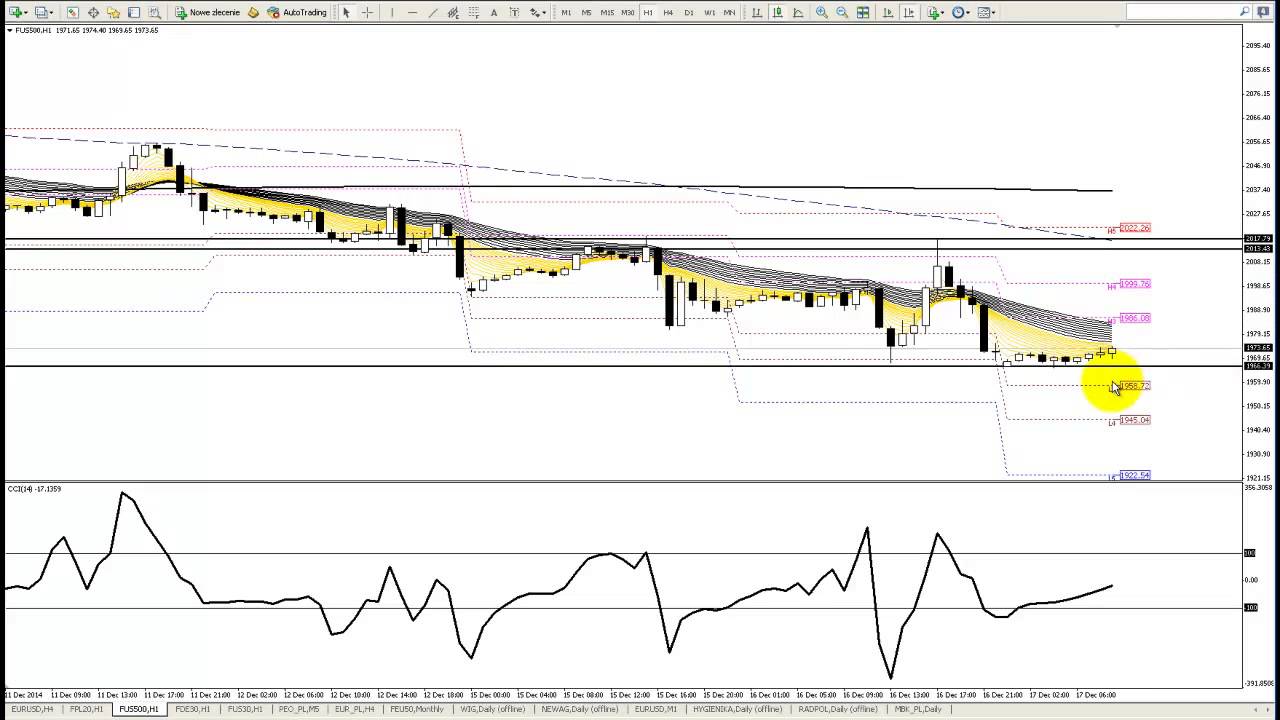This screenshot has height=720, width=1280.
Task: Switch to FPL20,H1 chart tab
Action: 86,709
